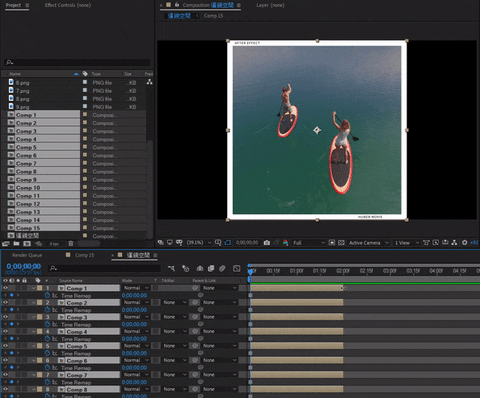The height and width of the screenshot is (398, 480).
Task: Open grid and guide options icon in viewer
Action: [x=218, y=242]
